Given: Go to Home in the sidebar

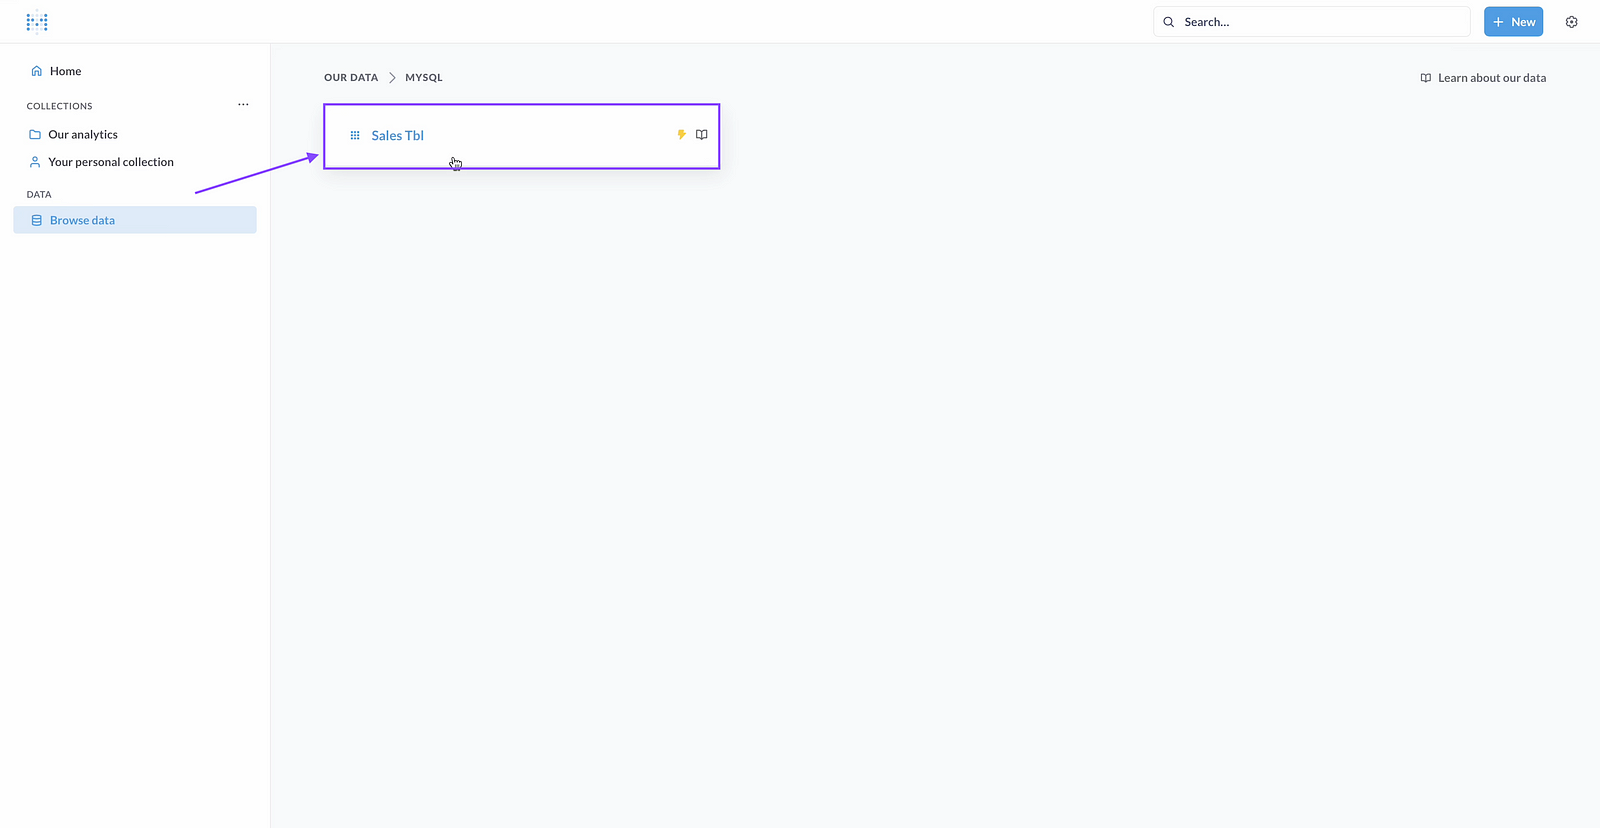Looking at the screenshot, I should 66,71.
